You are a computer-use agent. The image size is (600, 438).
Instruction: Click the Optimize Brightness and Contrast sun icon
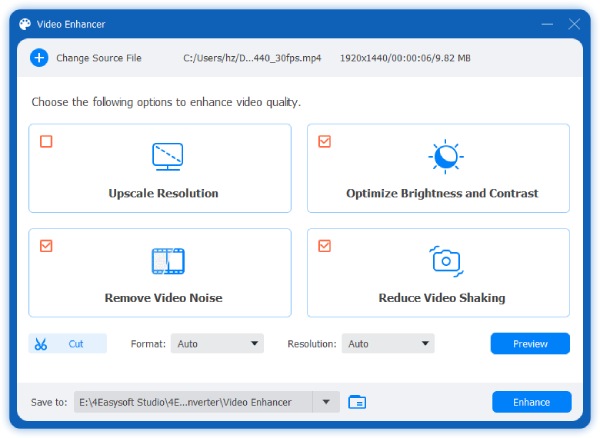coord(443,157)
